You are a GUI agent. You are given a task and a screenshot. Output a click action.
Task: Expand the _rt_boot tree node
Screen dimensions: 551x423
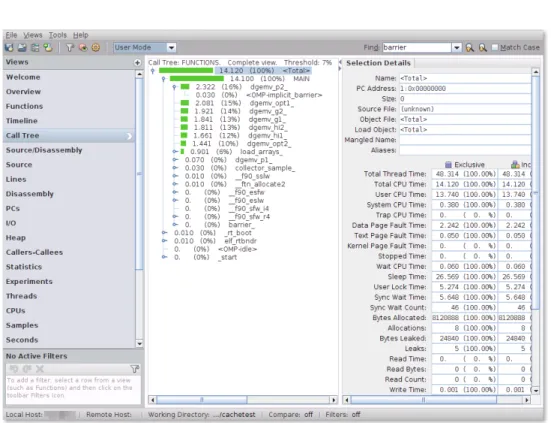(x=164, y=233)
